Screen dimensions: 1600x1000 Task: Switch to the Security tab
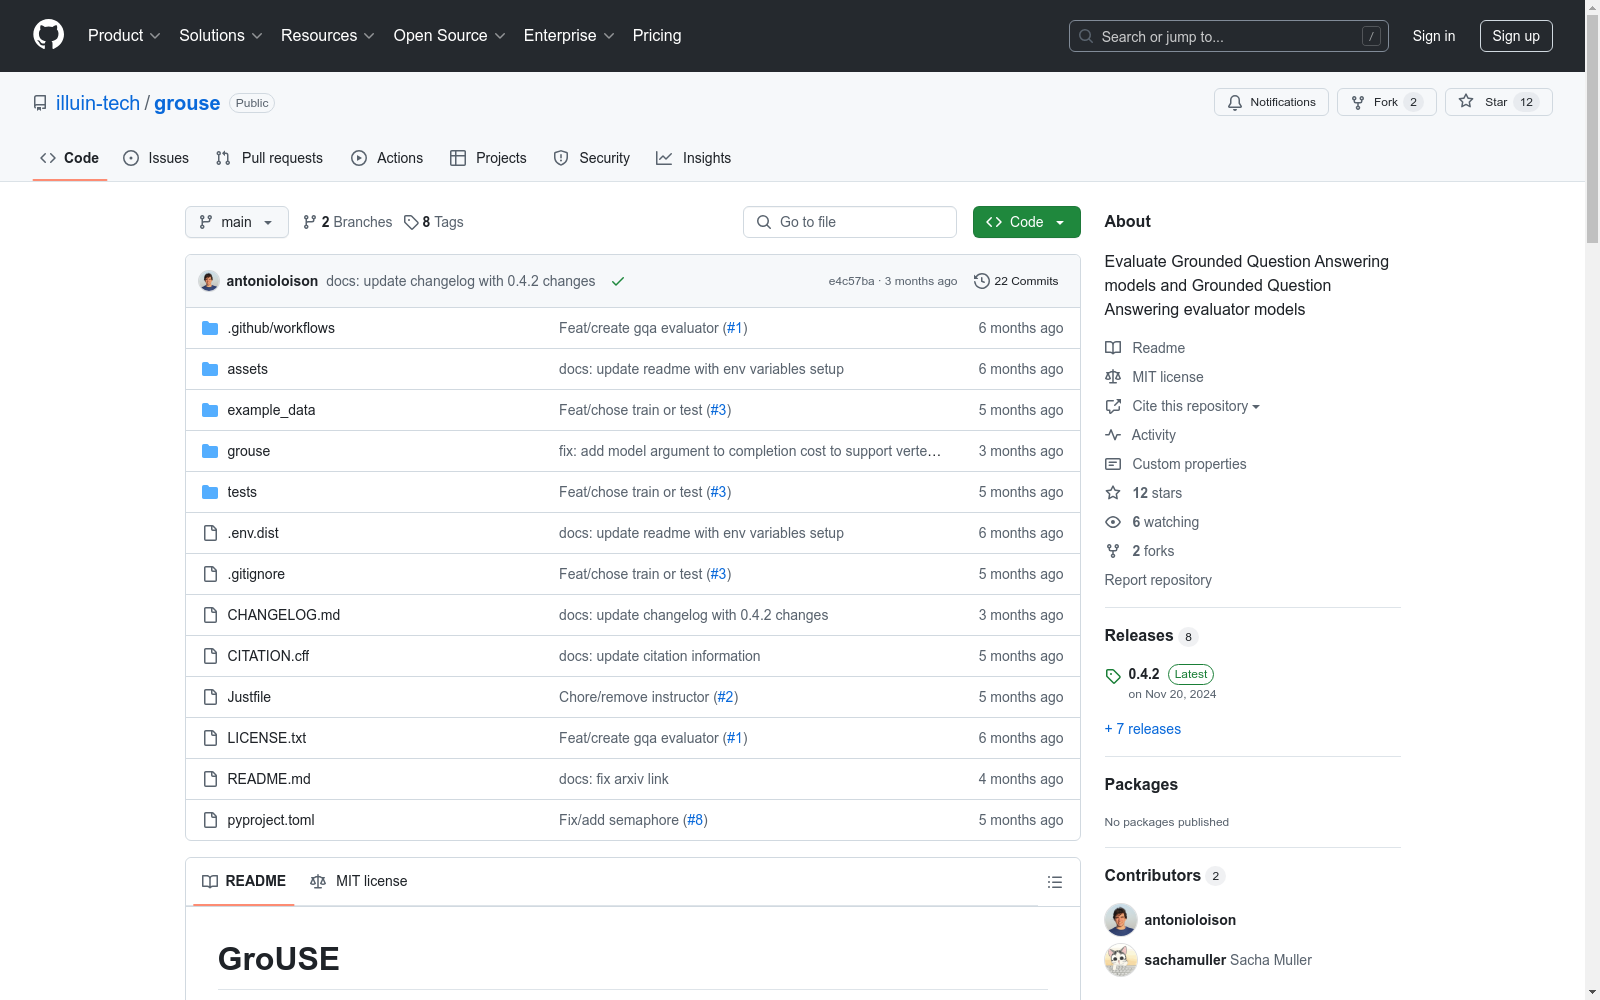(592, 158)
